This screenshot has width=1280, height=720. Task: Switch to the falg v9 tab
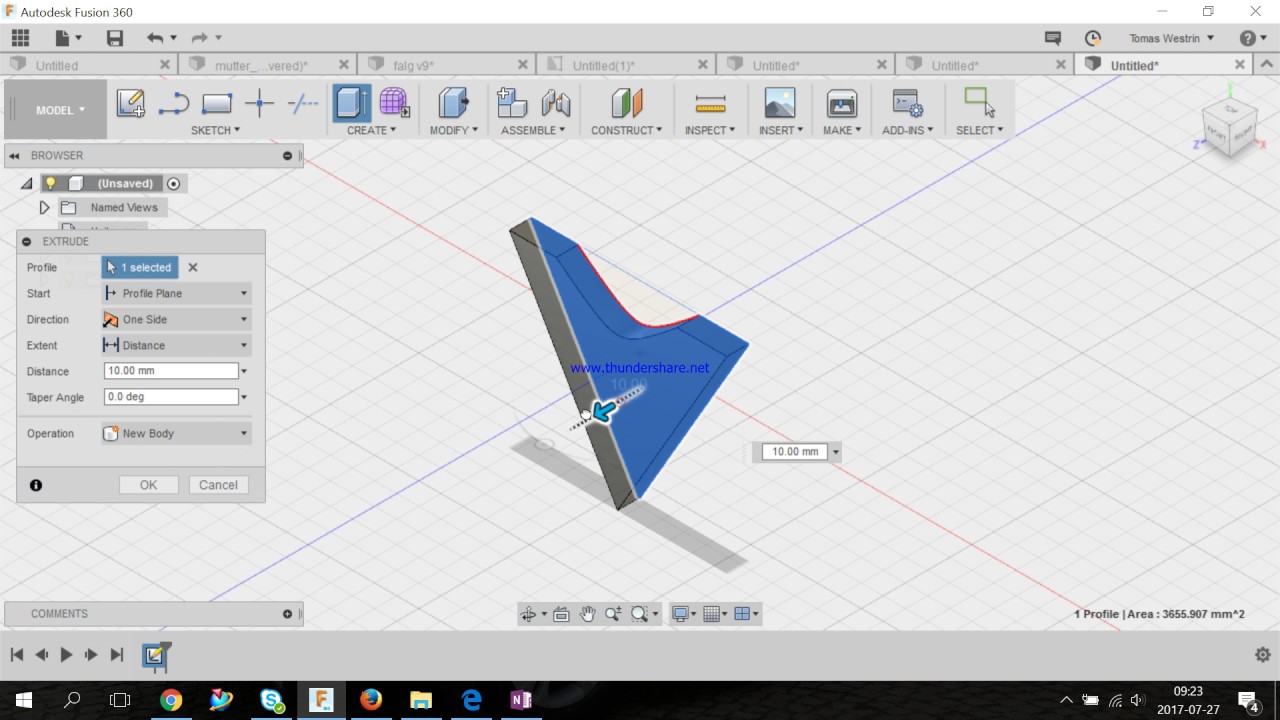pos(413,65)
